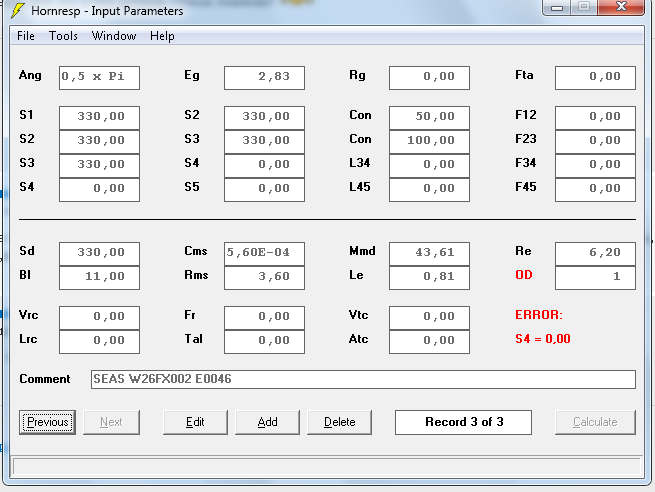Click the L34 input field
This screenshot has width=655, height=492.
[x=429, y=166]
